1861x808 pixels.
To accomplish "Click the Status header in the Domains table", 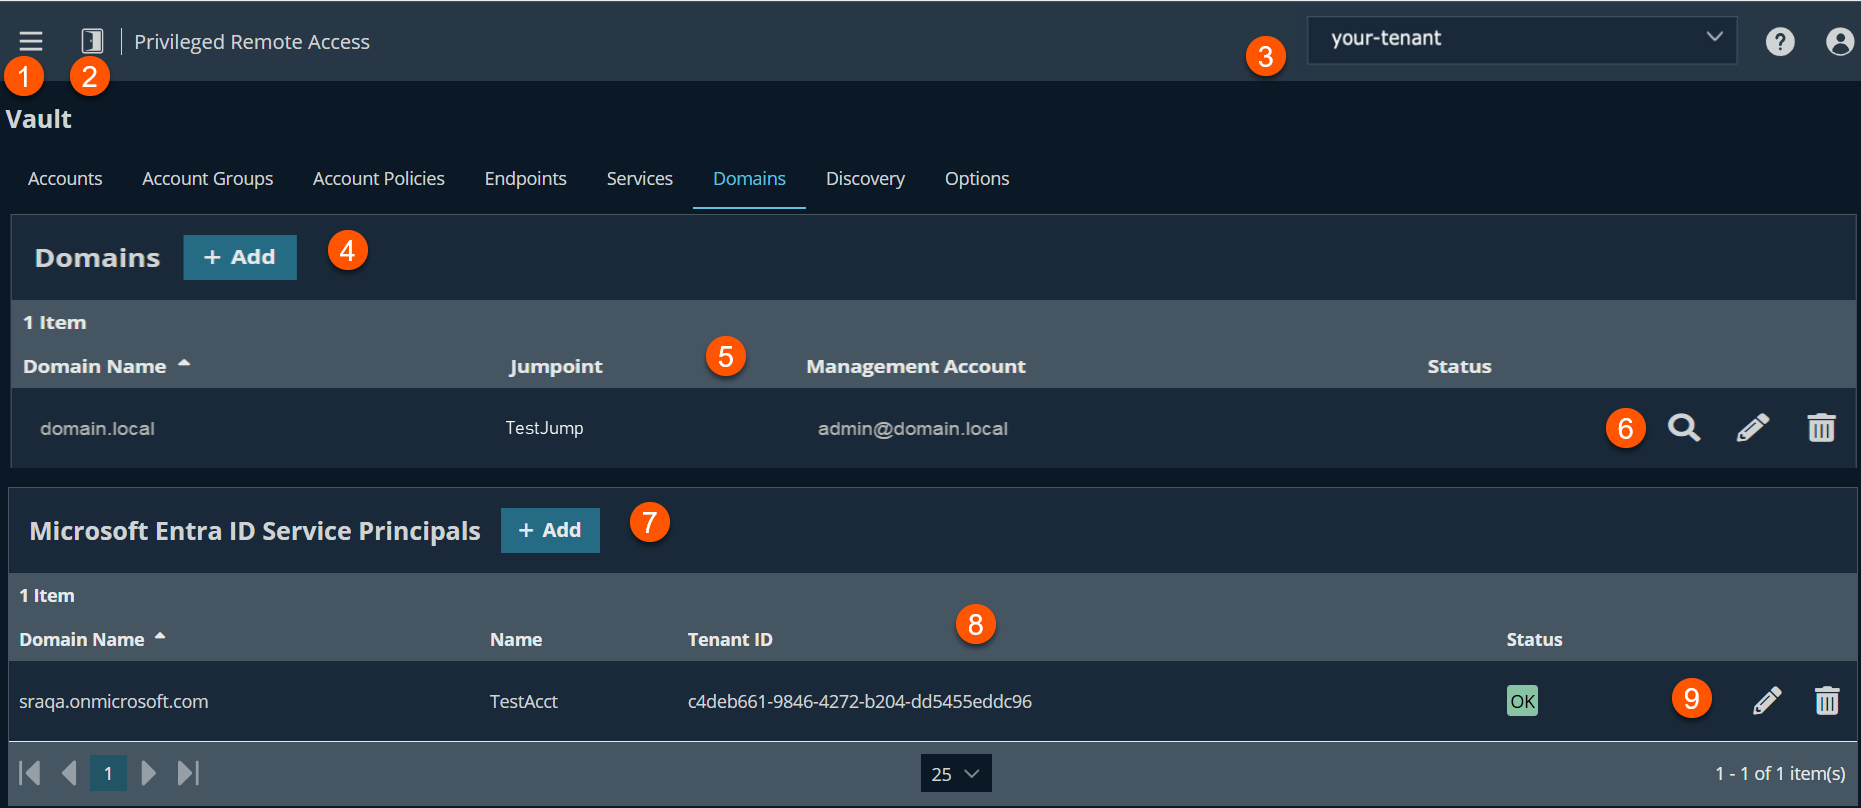I will [x=1459, y=367].
